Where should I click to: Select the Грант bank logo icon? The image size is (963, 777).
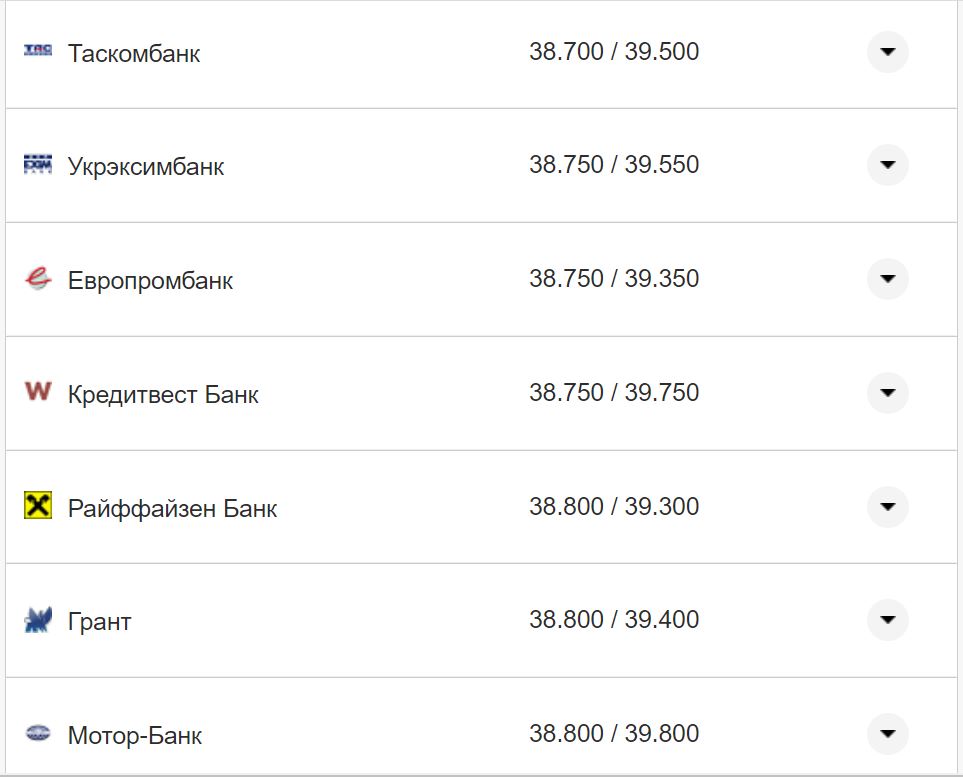pos(37,620)
